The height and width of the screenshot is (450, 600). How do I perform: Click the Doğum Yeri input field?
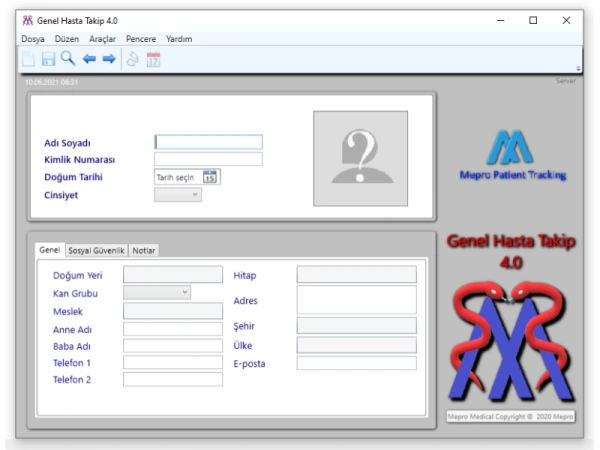coord(173,274)
